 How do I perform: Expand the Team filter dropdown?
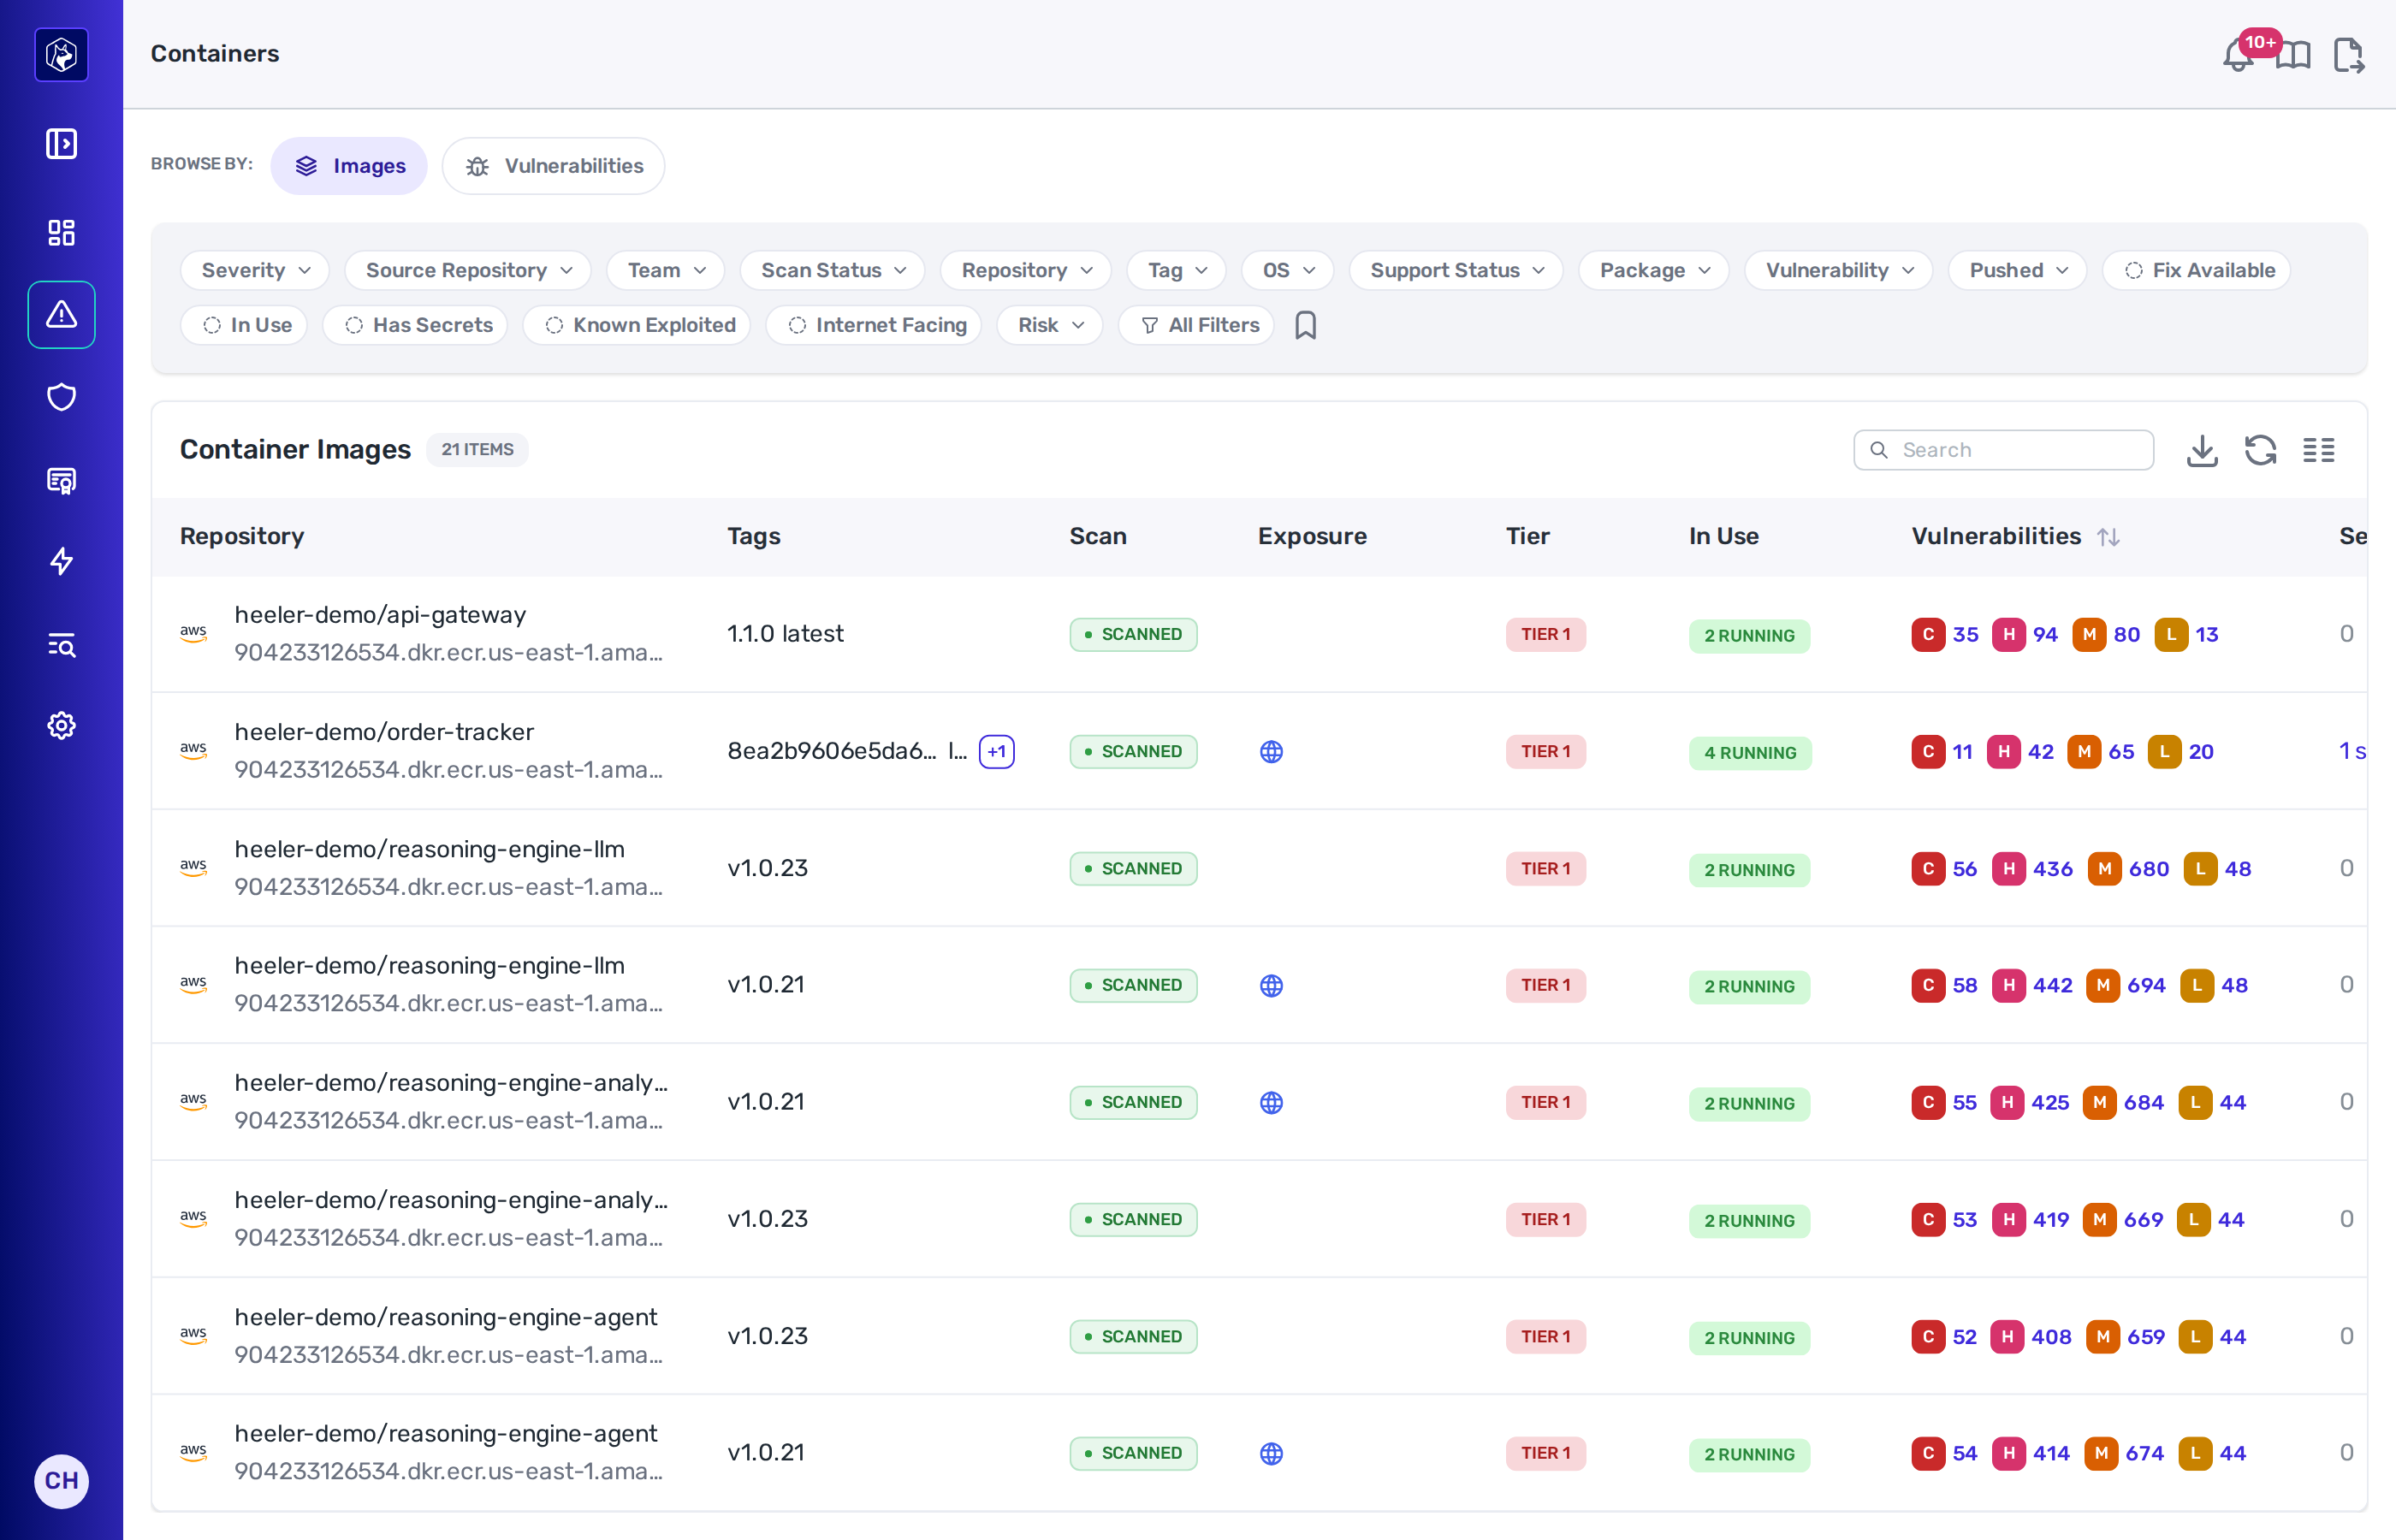pos(666,270)
